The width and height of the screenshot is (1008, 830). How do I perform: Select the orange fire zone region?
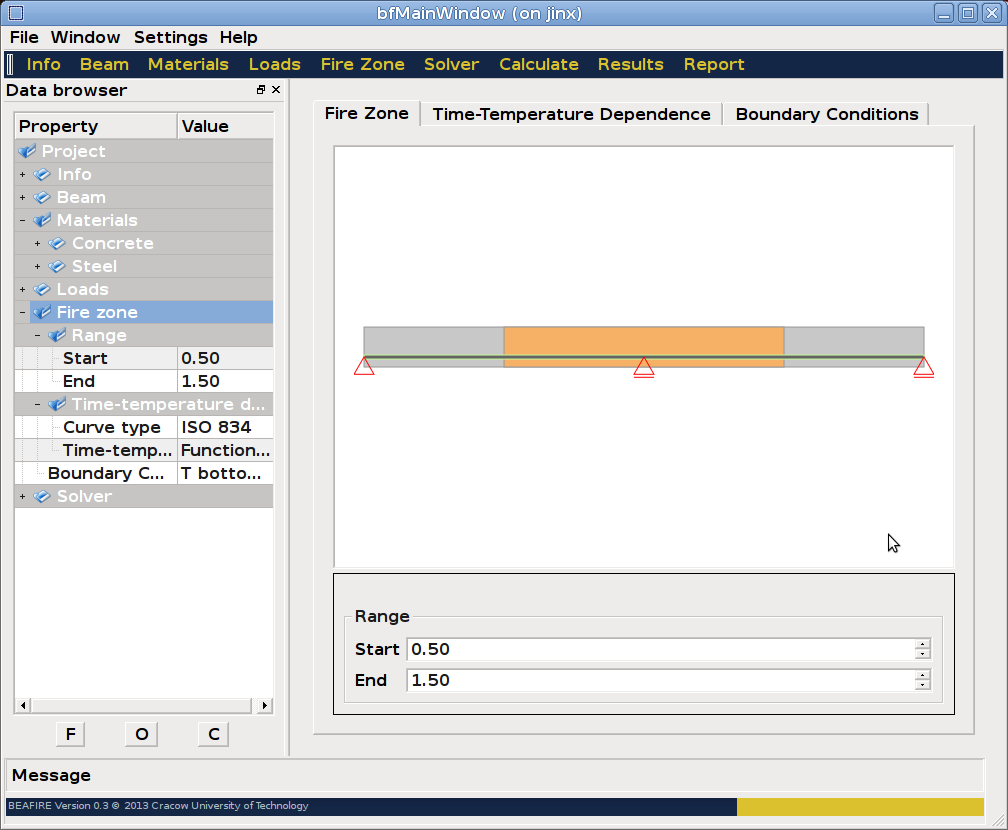pos(643,340)
